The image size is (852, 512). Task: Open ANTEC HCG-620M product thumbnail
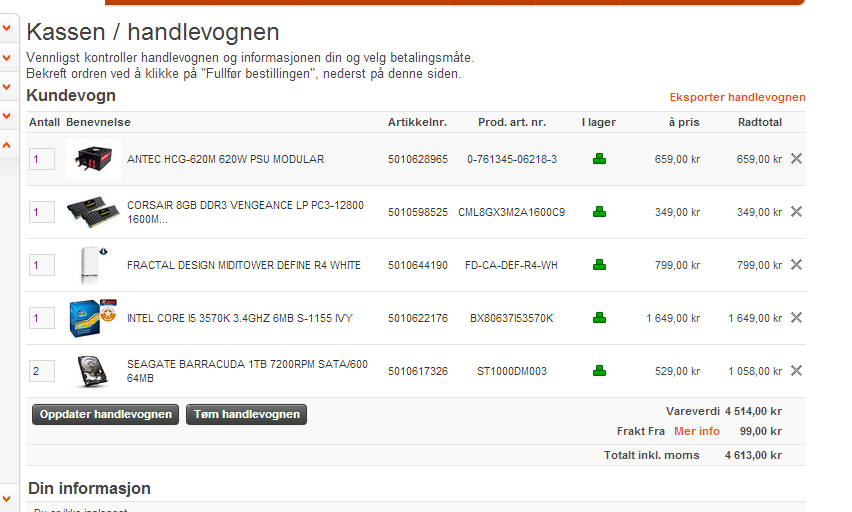point(93,159)
